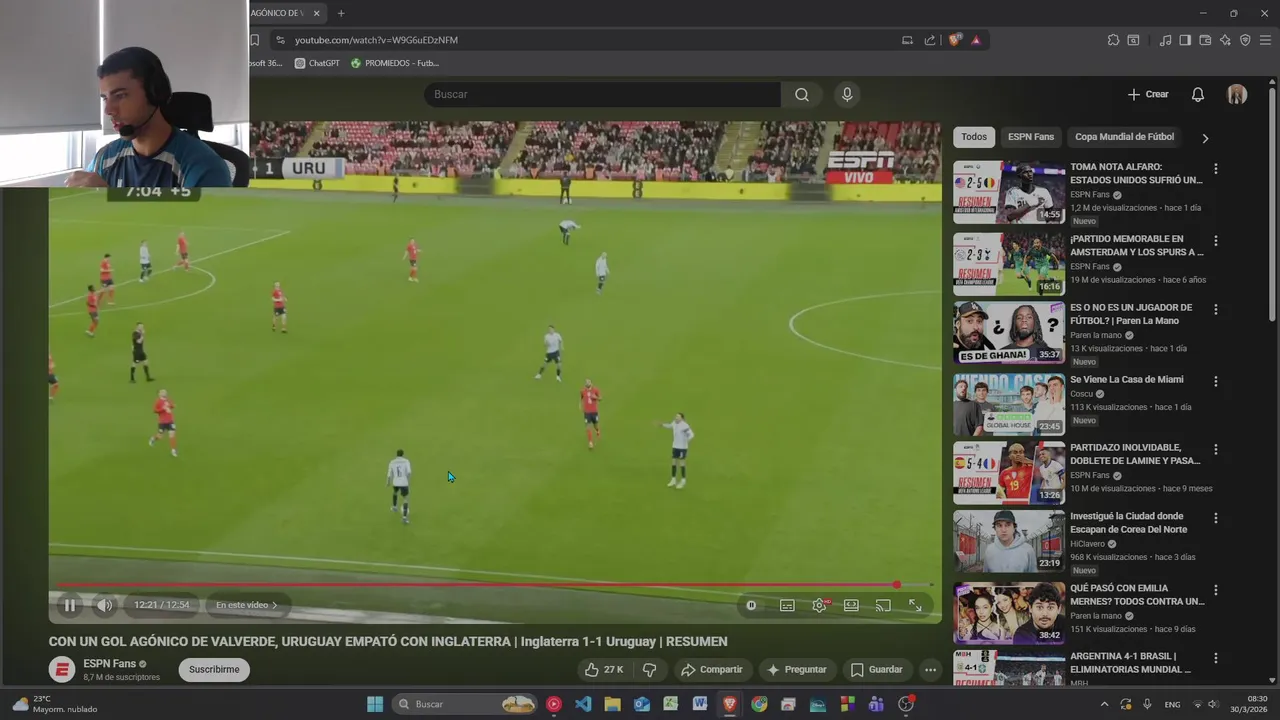Open options menu for 'Se Viene La Casa de Miami'
Image resolution: width=1280 pixels, height=720 pixels.
click(x=1216, y=381)
